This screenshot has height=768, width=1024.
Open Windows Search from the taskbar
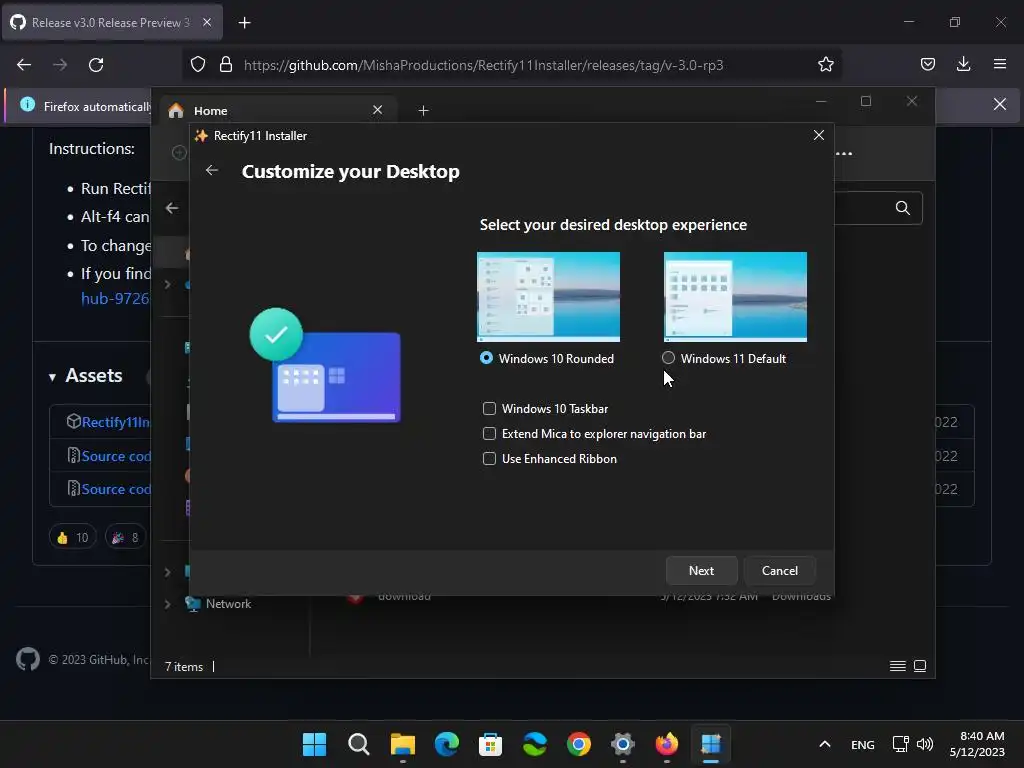(x=359, y=744)
